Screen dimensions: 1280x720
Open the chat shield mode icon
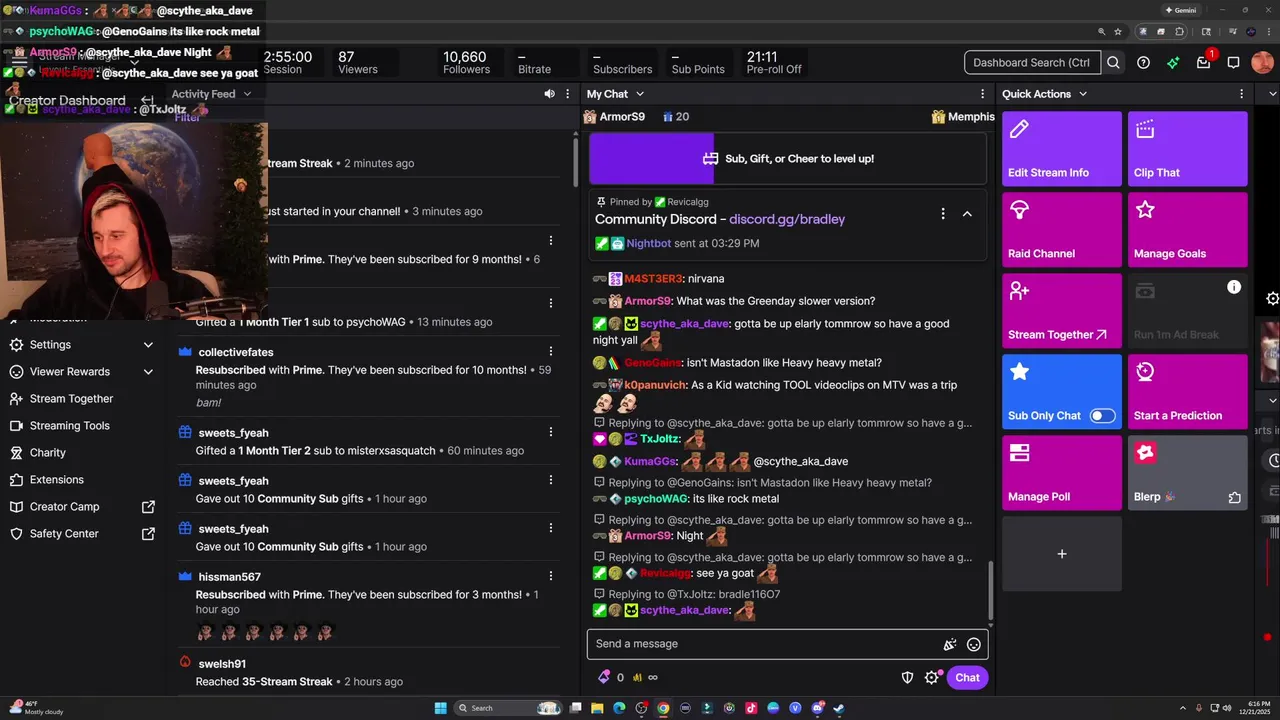coord(908,677)
